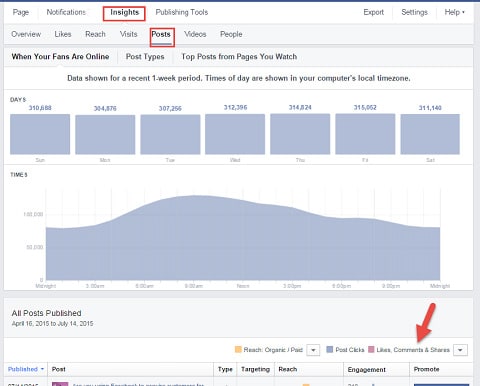The image size is (480, 386).
Task: Click the Sunday bar showing 310,688
Action: [40, 134]
